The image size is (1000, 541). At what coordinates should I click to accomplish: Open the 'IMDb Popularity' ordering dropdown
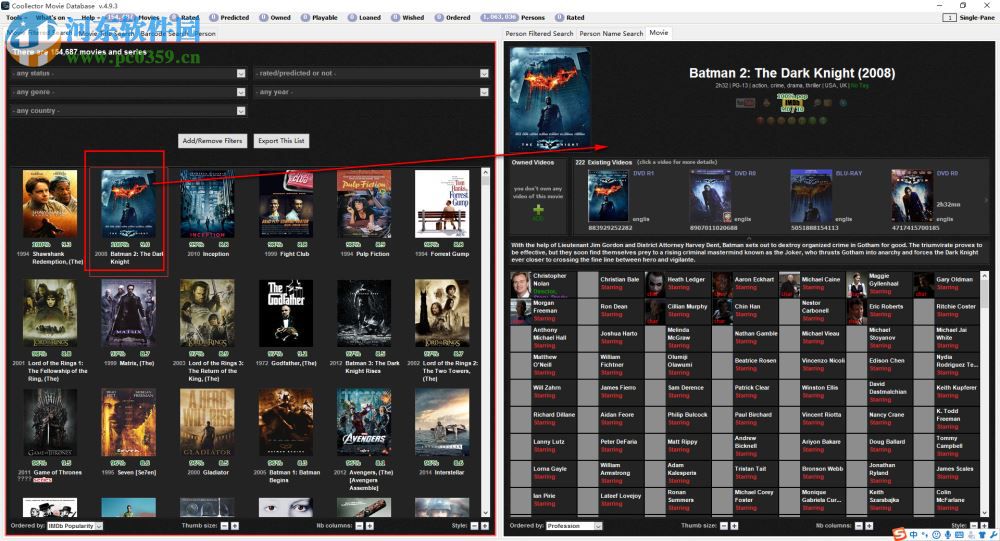[x=75, y=526]
